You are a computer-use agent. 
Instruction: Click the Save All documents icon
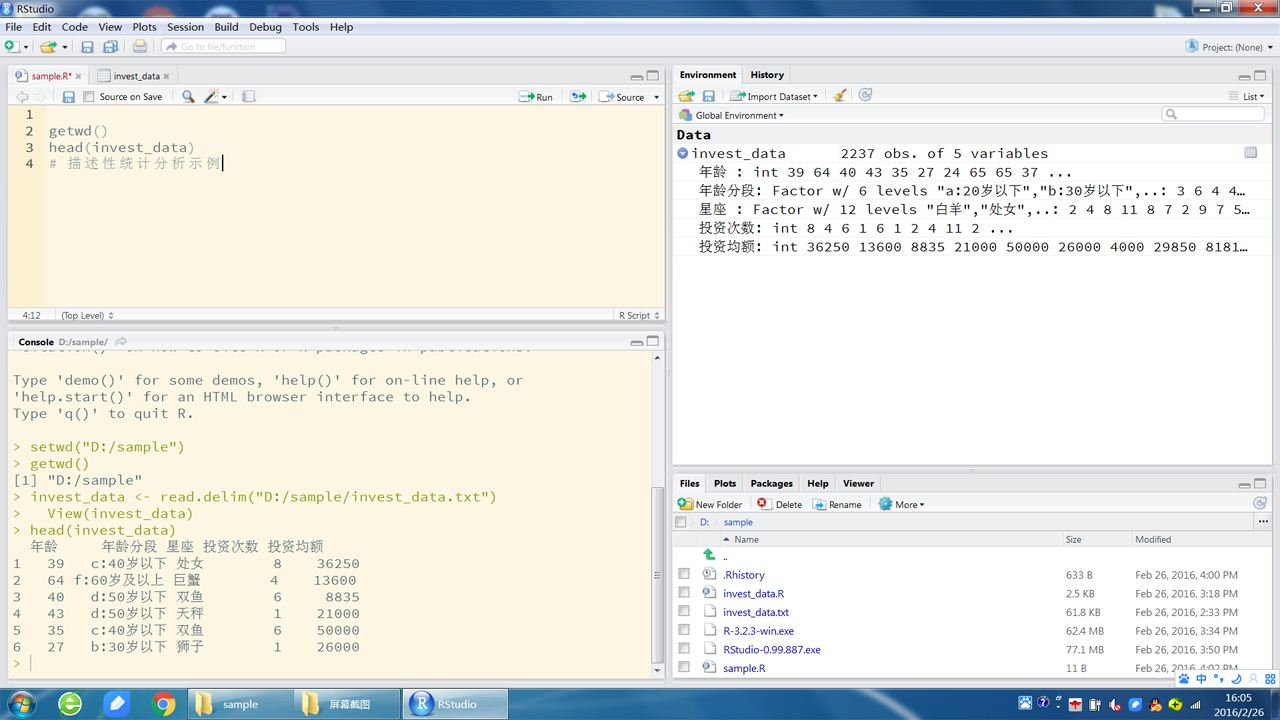pos(110,46)
